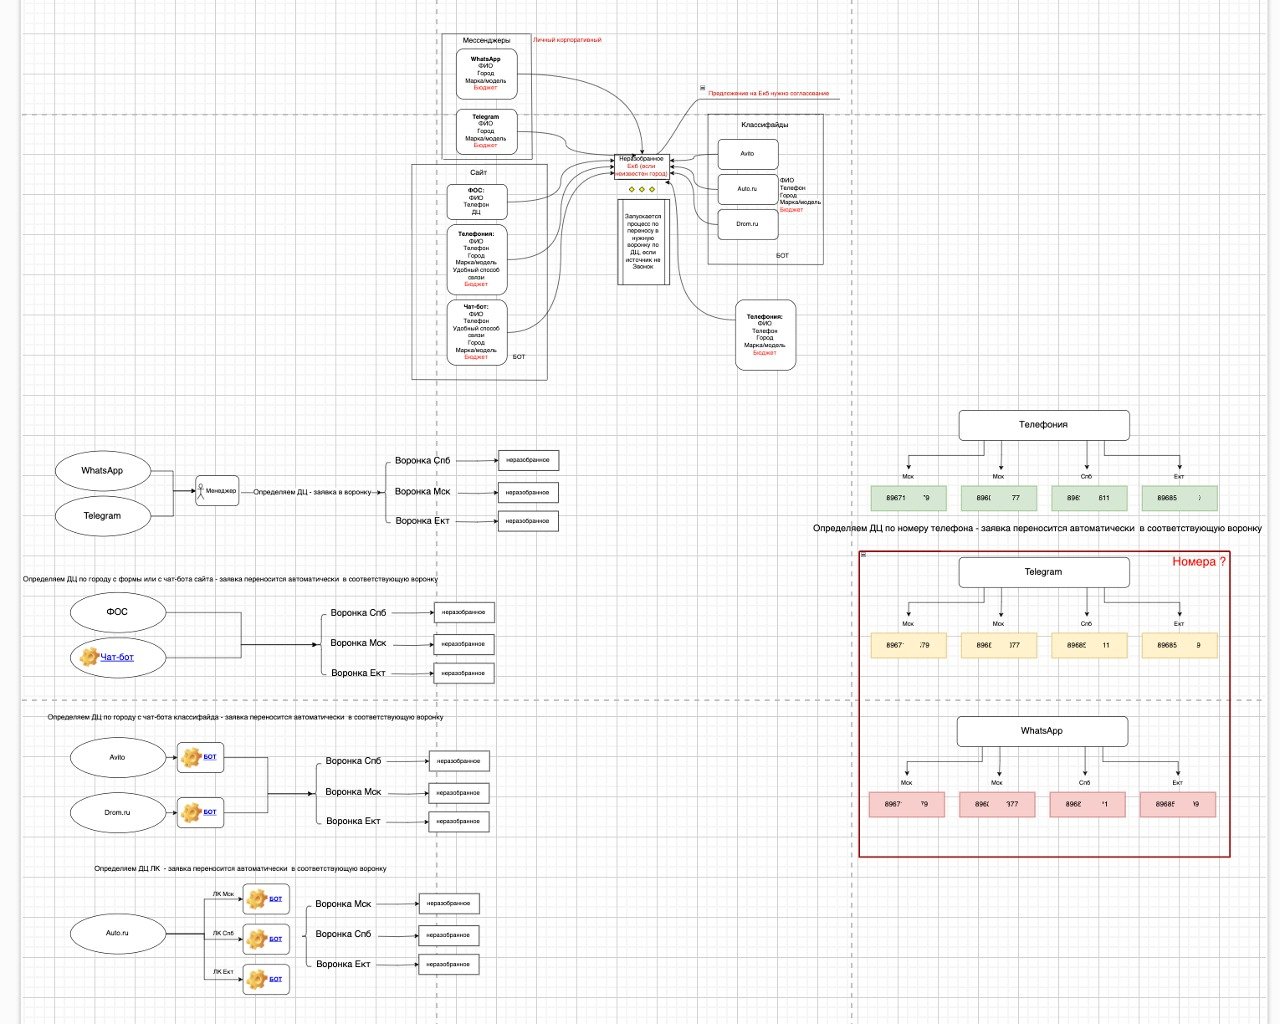Click the gear icon in ЛК Ект bot box
This screenshot has height=1024, width=1280.
point(257,979)
